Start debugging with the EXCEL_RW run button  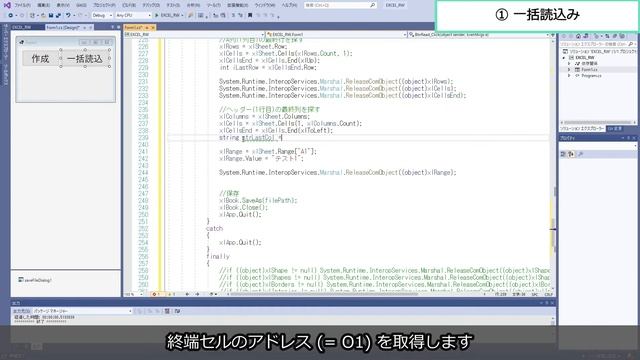169,15
